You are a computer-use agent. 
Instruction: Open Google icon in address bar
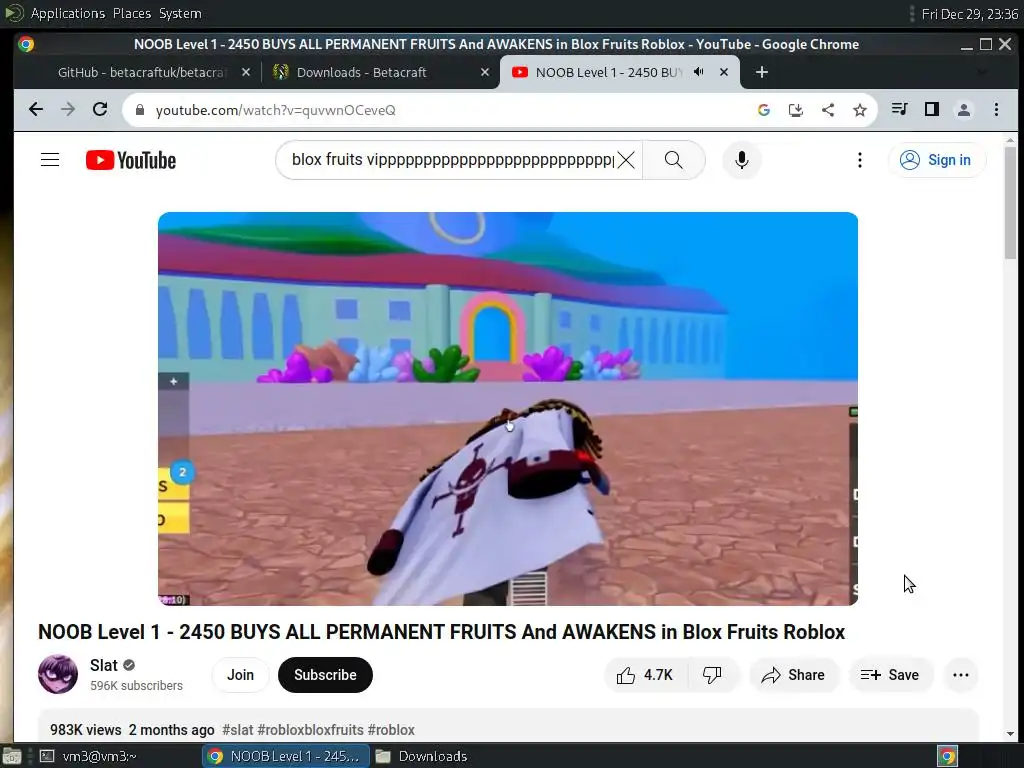[763, 110]
